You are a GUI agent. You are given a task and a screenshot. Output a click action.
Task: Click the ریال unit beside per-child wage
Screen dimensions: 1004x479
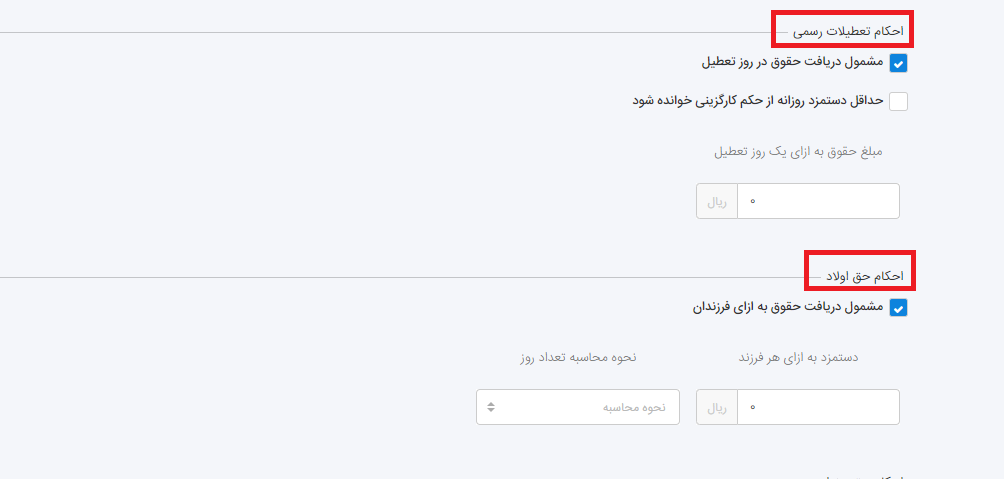(x=717, y=407)
